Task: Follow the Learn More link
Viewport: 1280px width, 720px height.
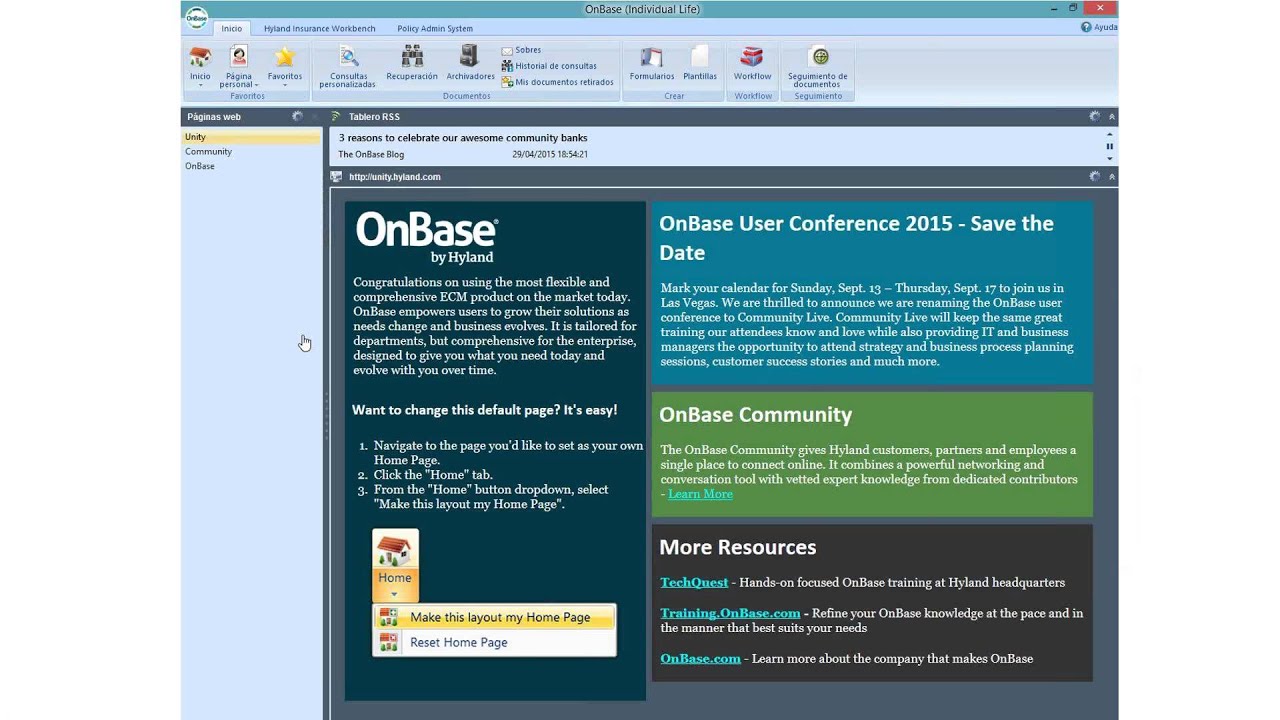Action: [700, 494]
